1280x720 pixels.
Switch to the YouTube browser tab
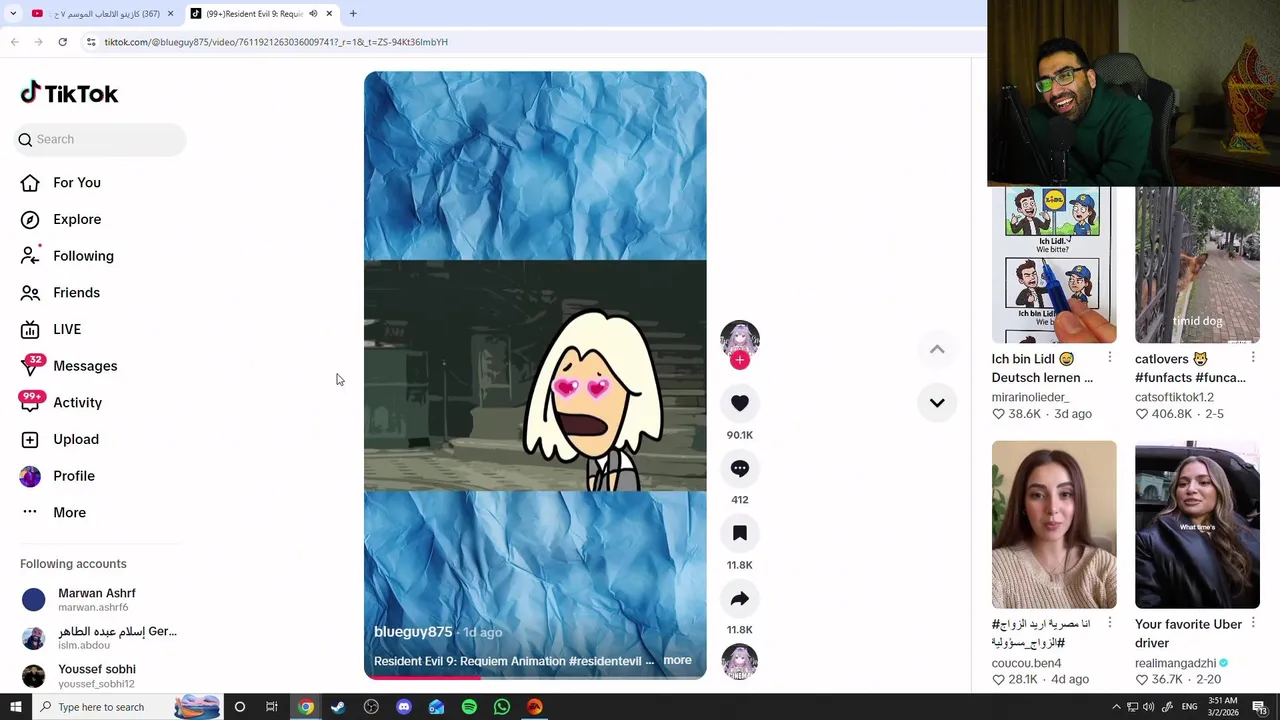click(x=100, y=14)
